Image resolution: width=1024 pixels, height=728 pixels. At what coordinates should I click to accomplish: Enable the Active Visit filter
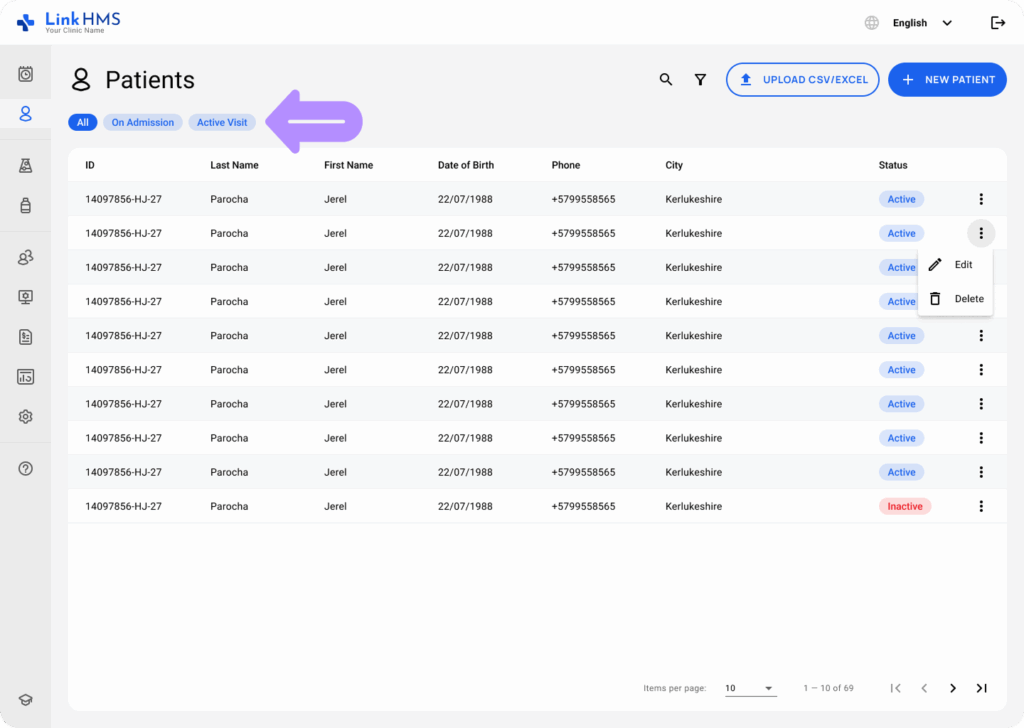pyautogui.click(x=222, y=121)
